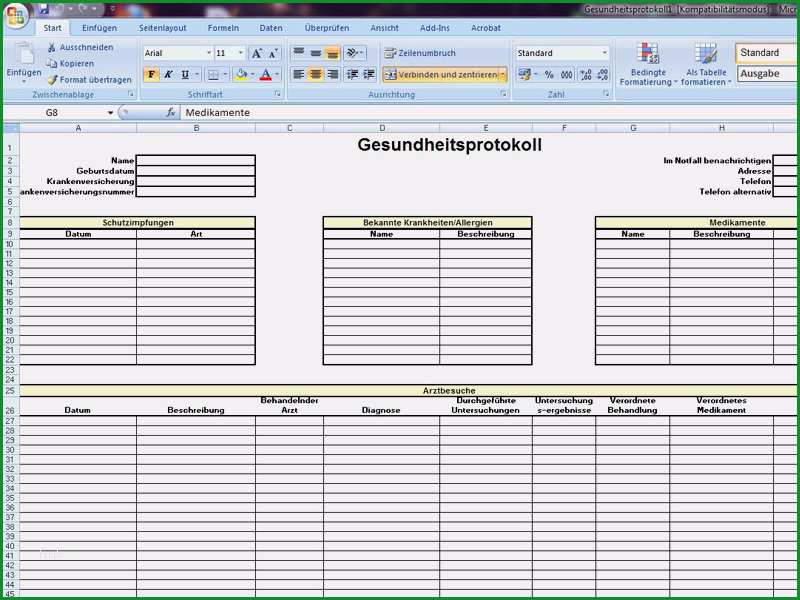The width and height of the screenshot is (800, 600).
Task: Increase cell indent
Action: point(369,74)
